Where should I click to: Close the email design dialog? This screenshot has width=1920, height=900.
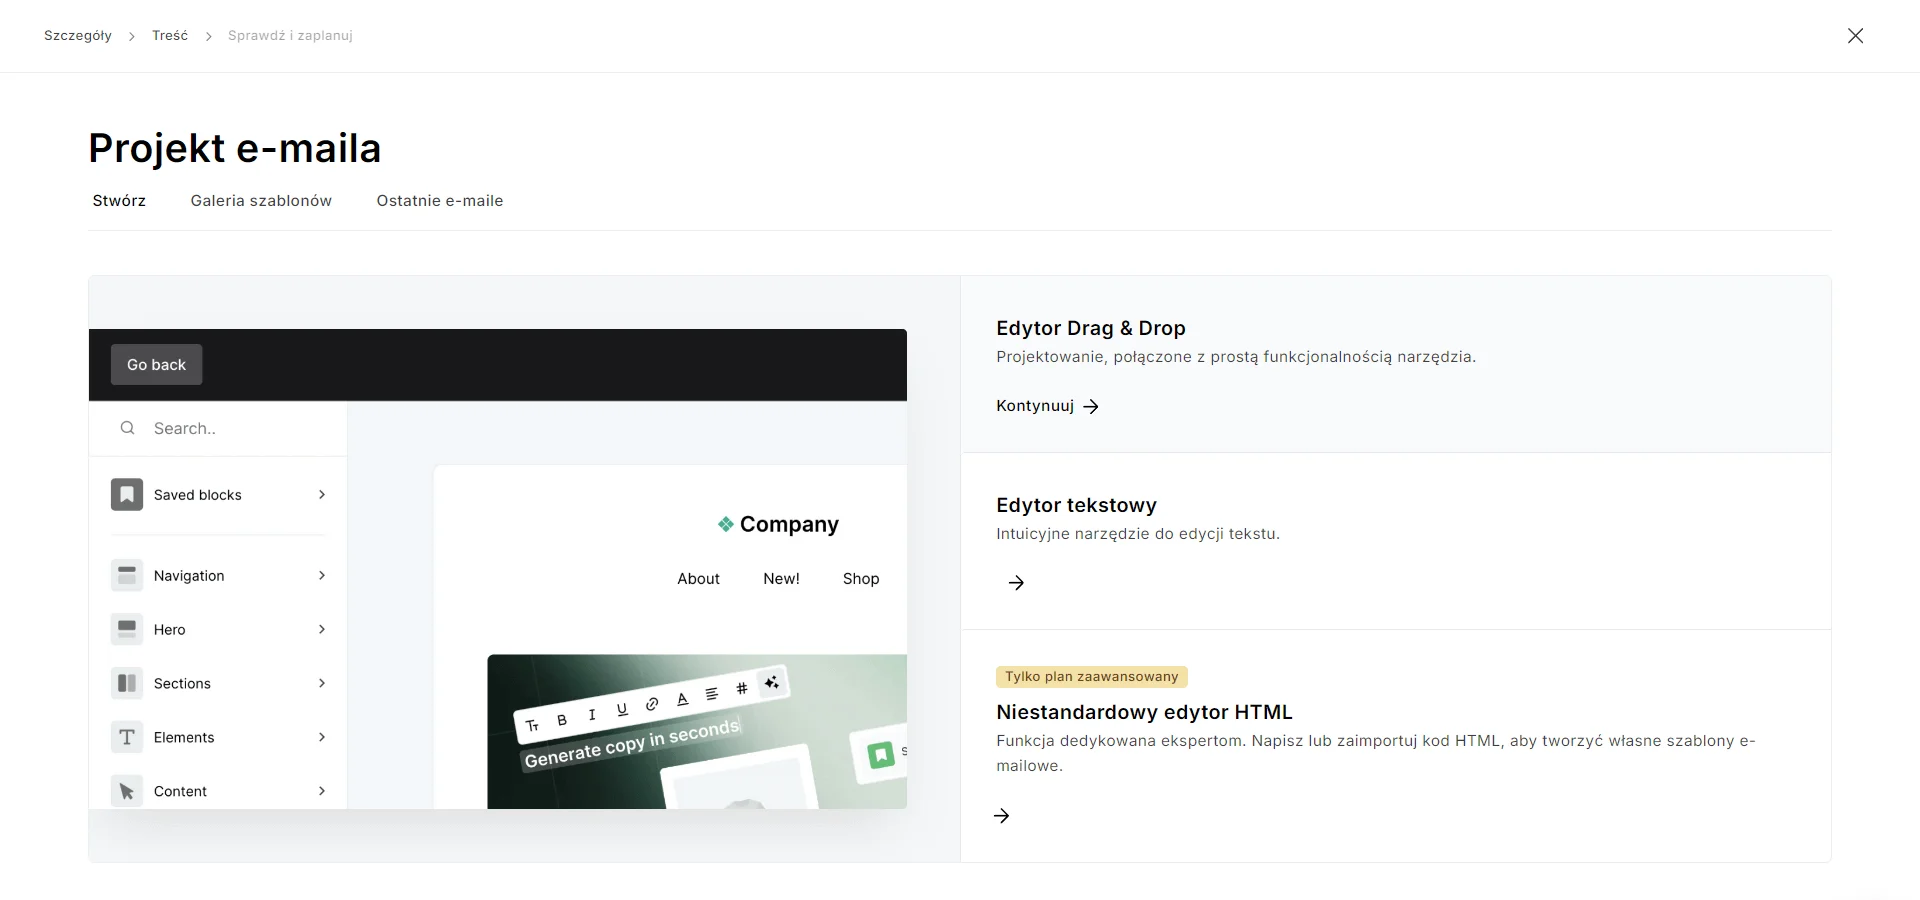pyautogui.click(x=1855, y=36)
